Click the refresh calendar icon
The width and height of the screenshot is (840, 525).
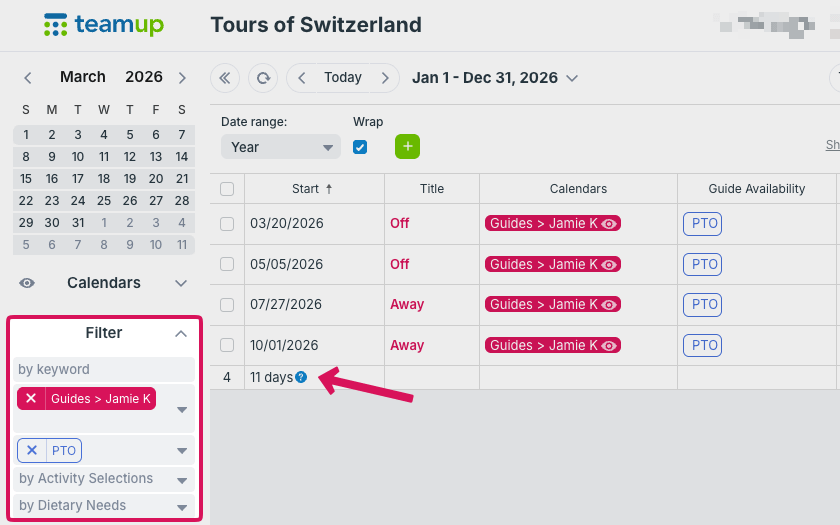pos(263,78)
